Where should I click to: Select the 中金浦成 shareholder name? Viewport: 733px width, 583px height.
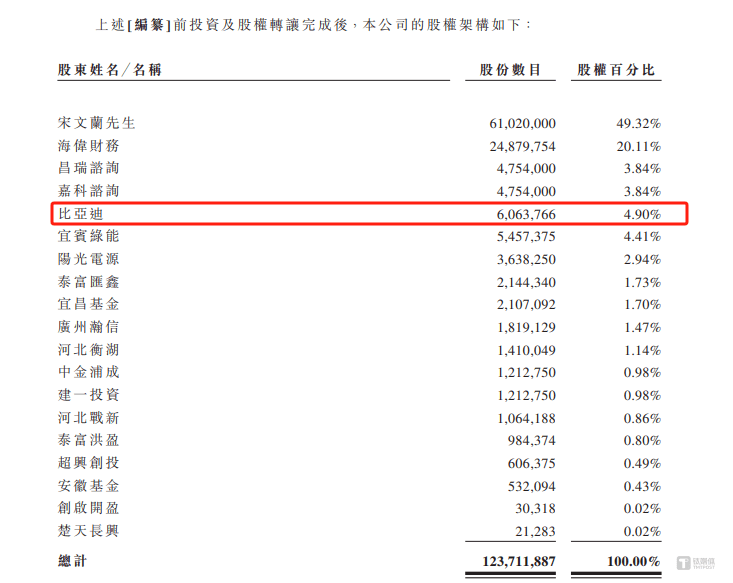(89, 372)
